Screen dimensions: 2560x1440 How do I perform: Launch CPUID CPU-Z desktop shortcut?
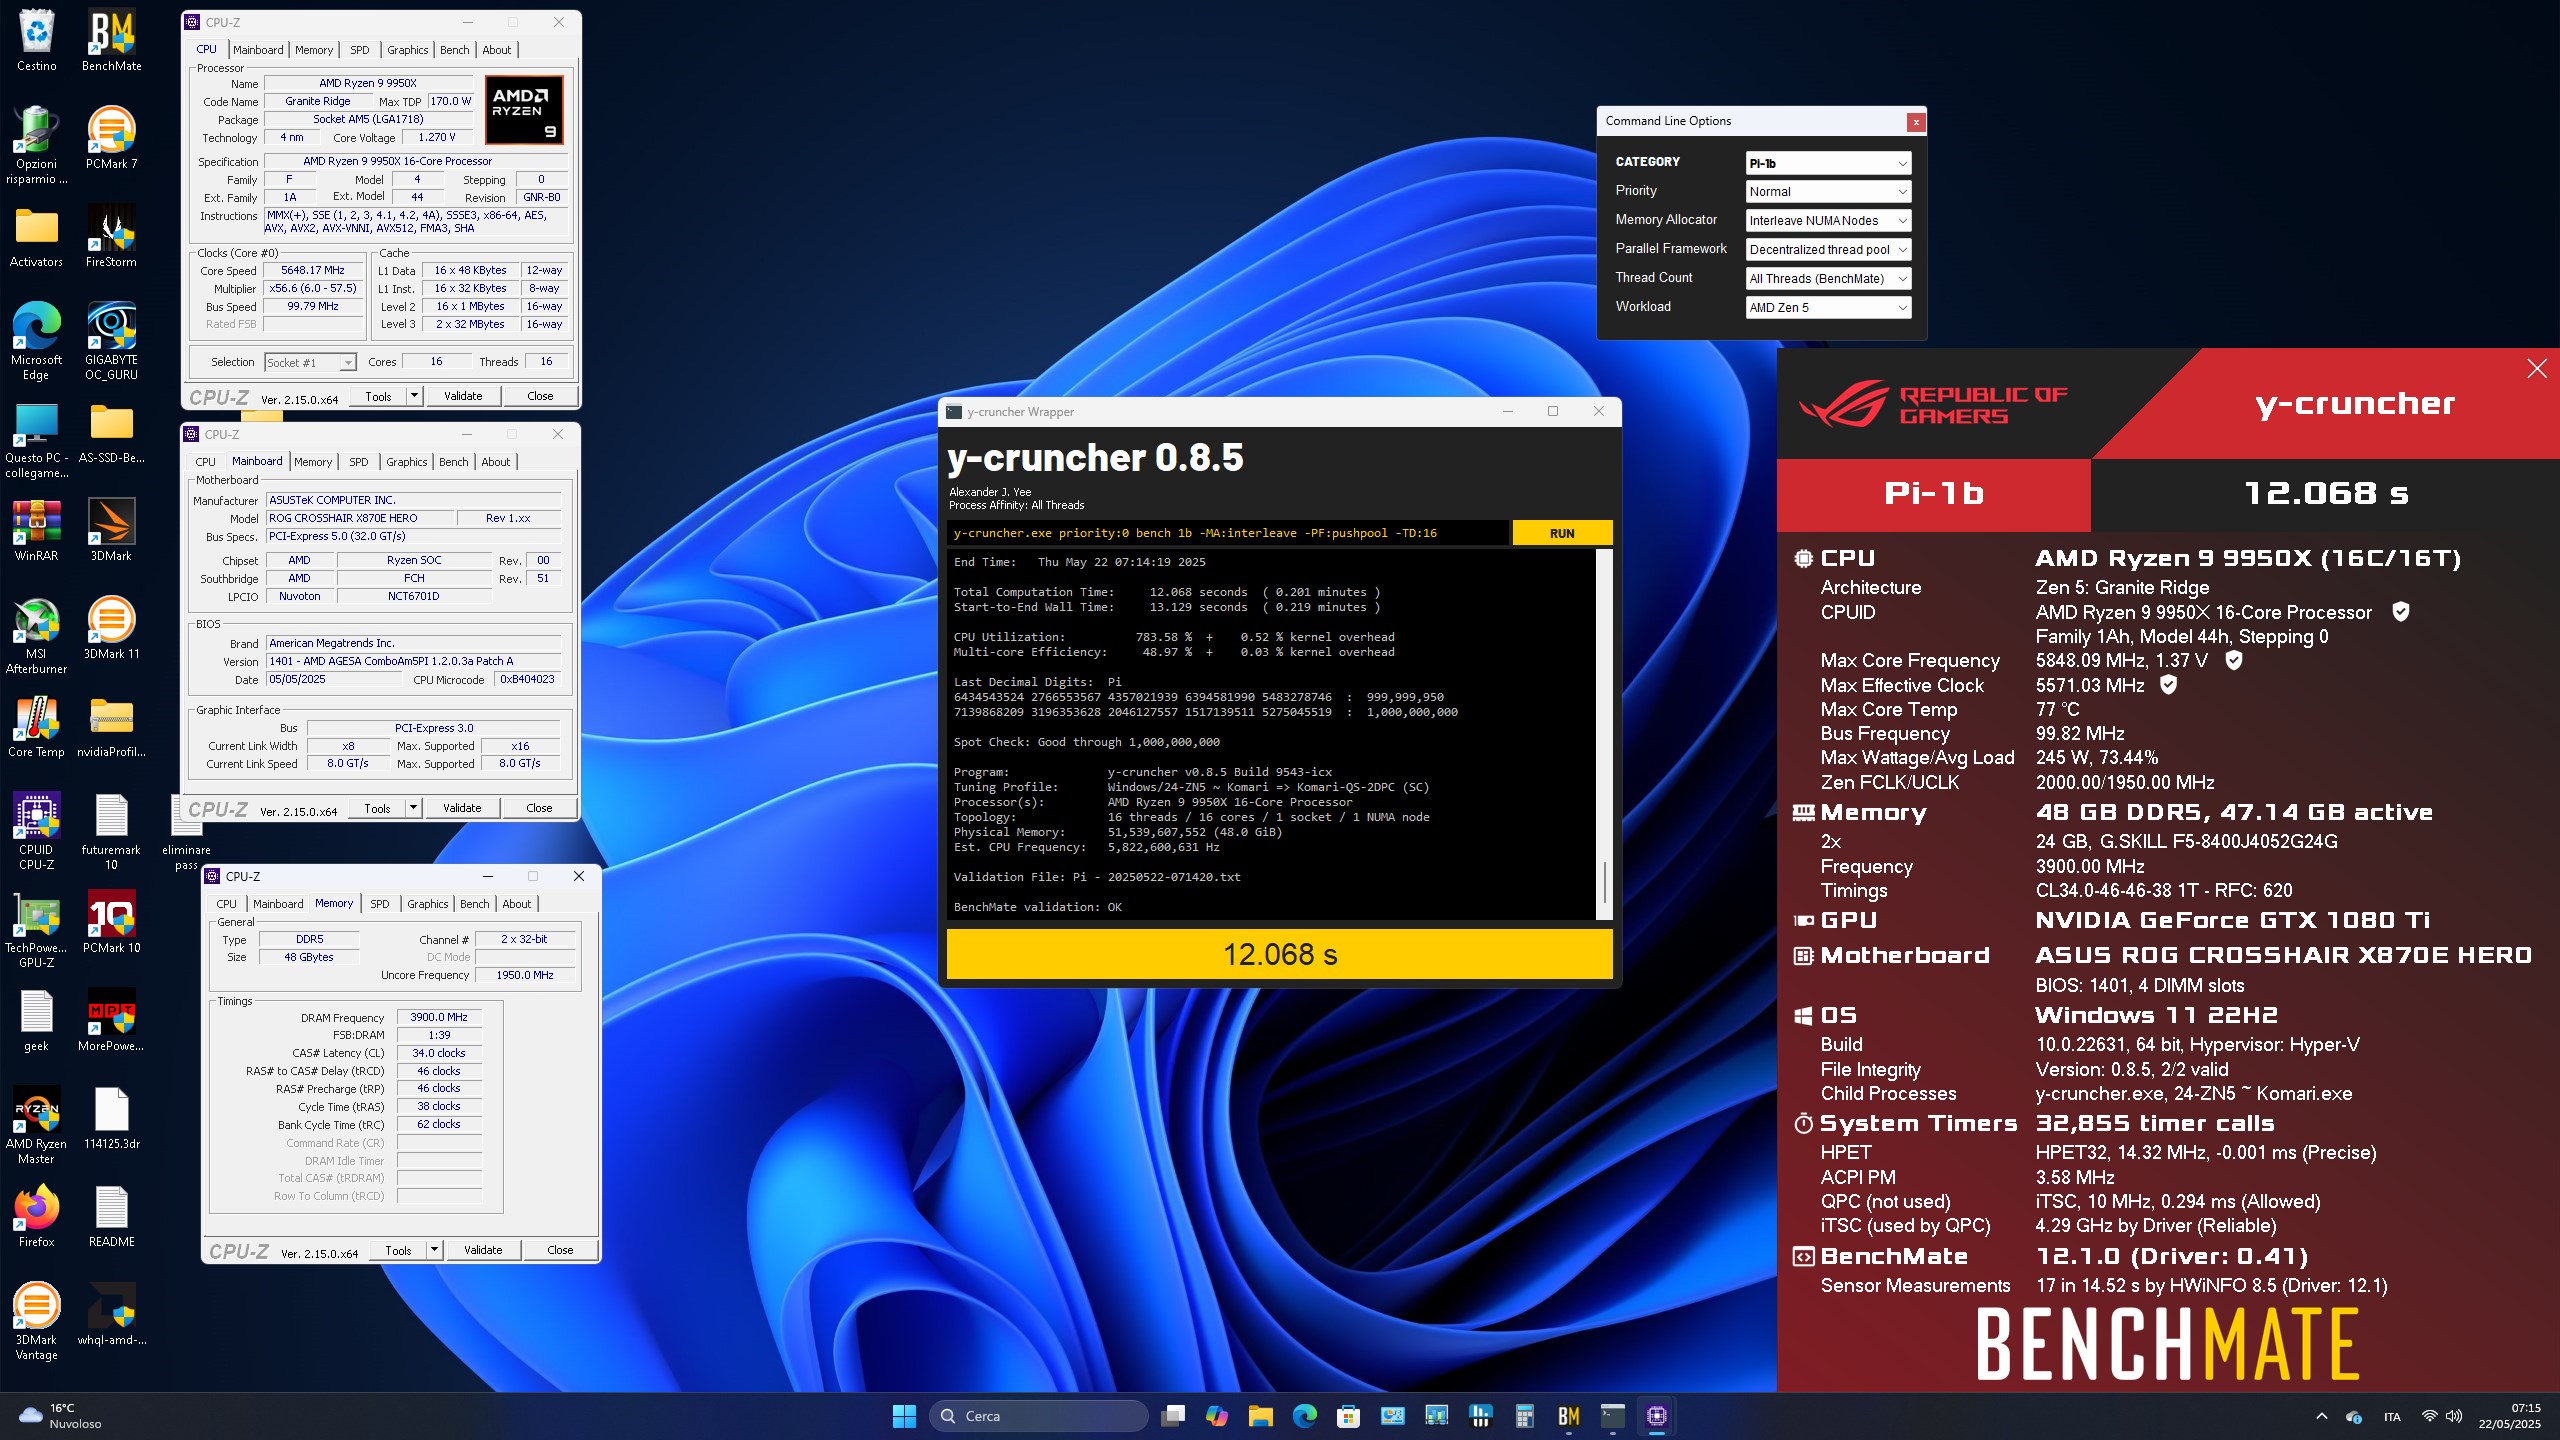tap(36, 830)
